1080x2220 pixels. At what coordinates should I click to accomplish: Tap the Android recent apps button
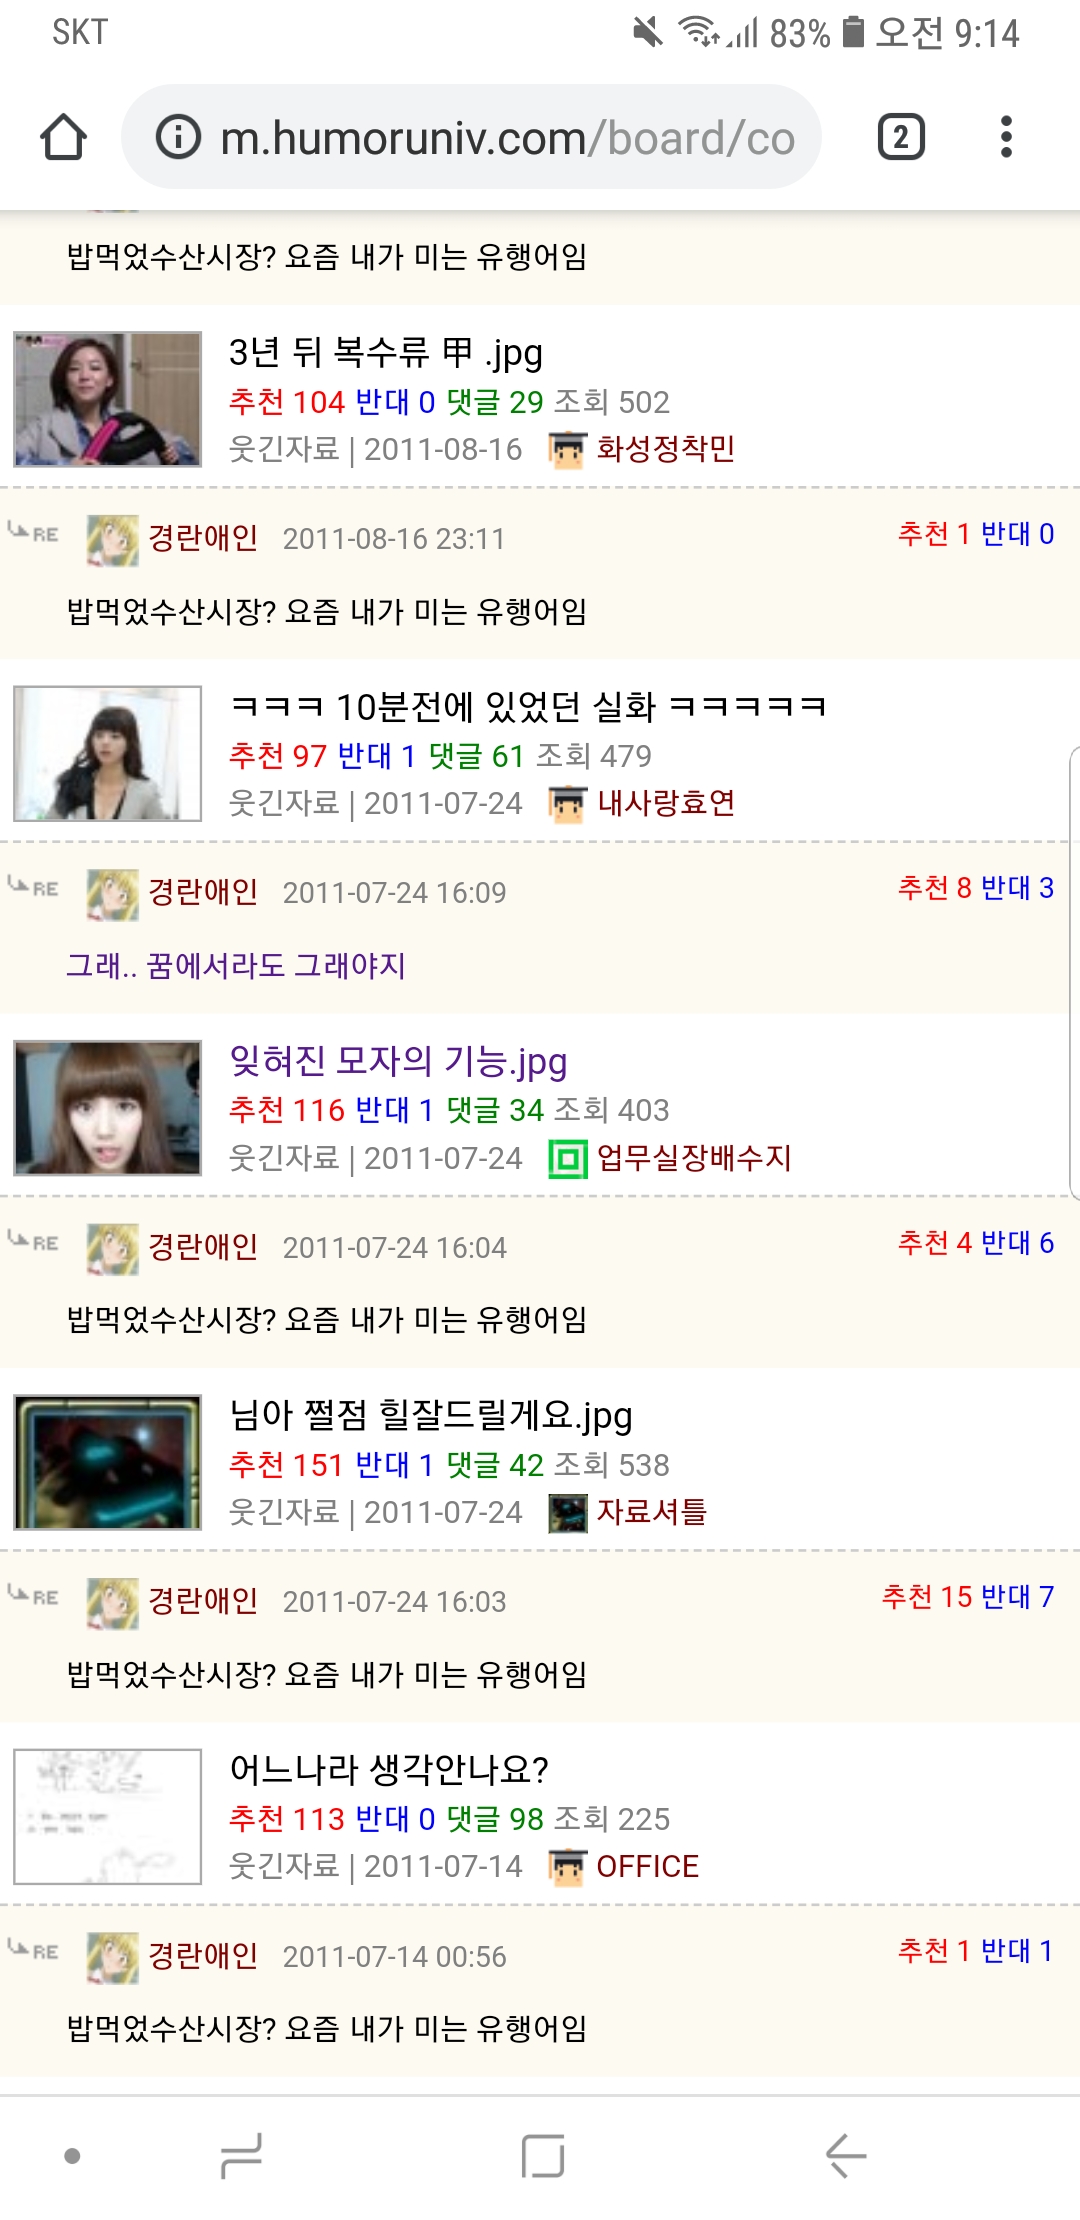point(241,2155)
